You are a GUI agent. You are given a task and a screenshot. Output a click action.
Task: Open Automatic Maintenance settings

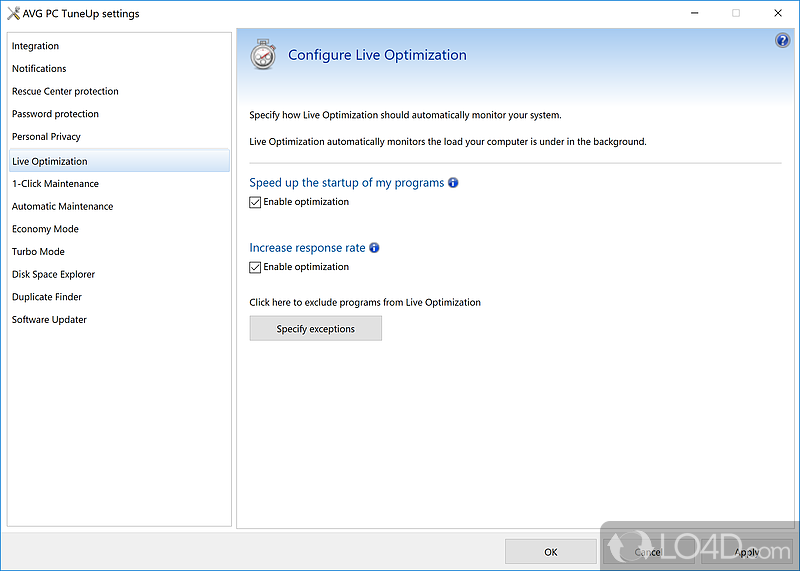coord(62,207)
